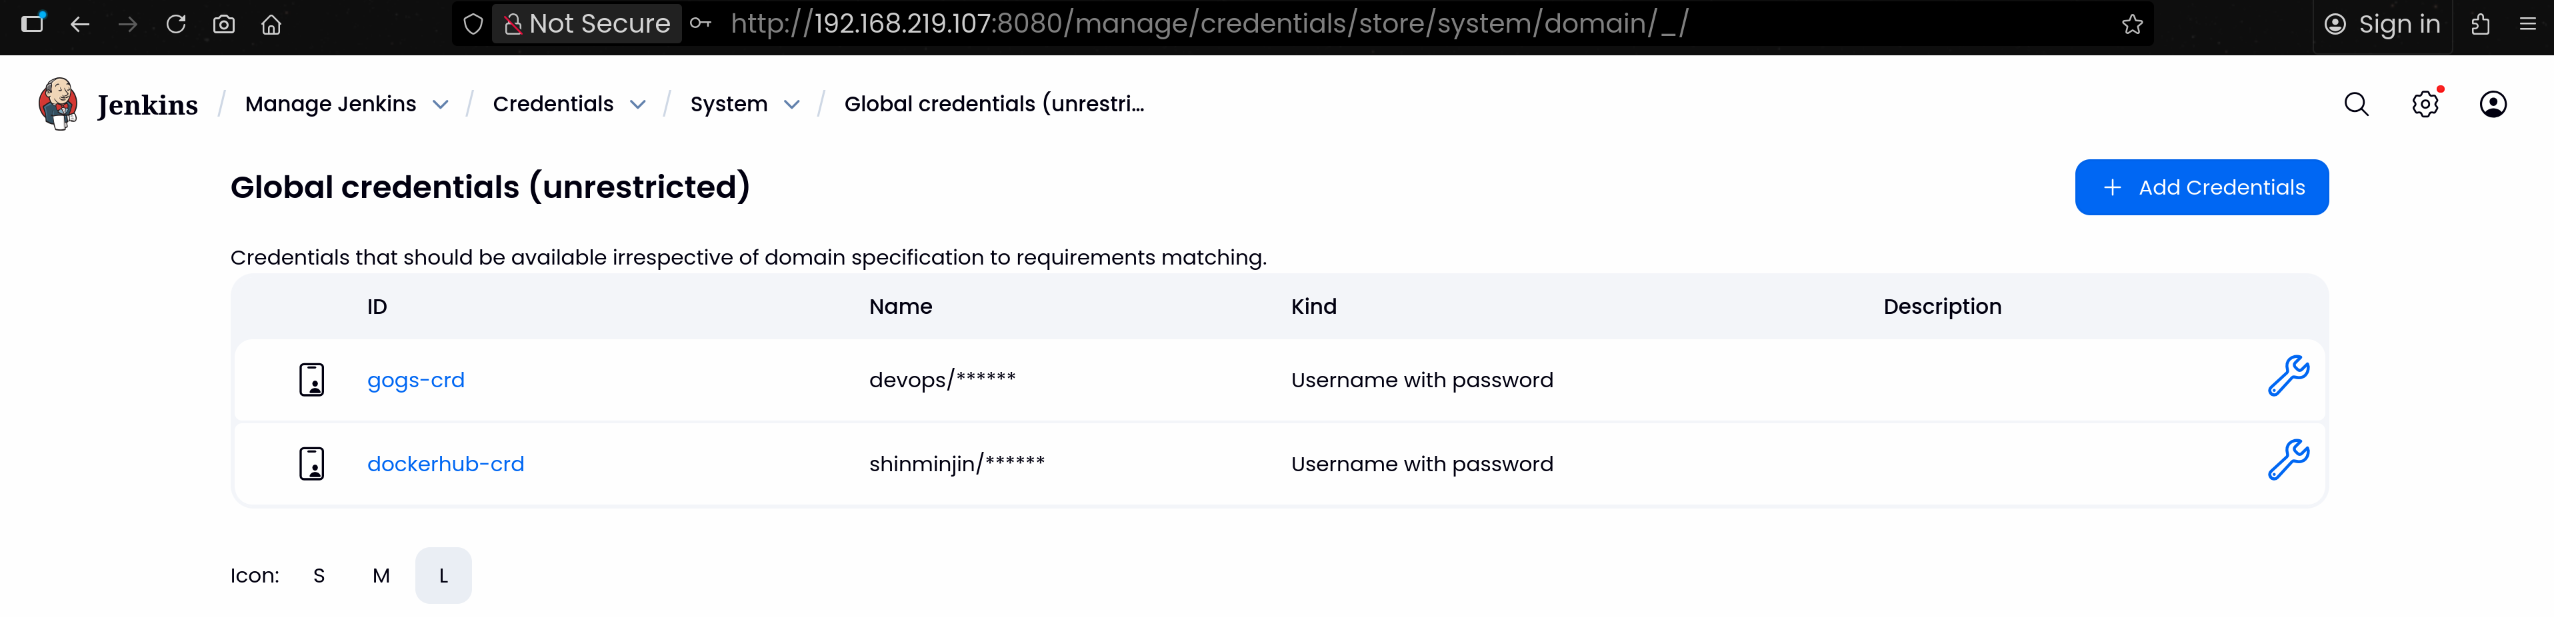Click the wrench icon for gogs-crd
2554x617 pixels.
[x=2288, y=377]
